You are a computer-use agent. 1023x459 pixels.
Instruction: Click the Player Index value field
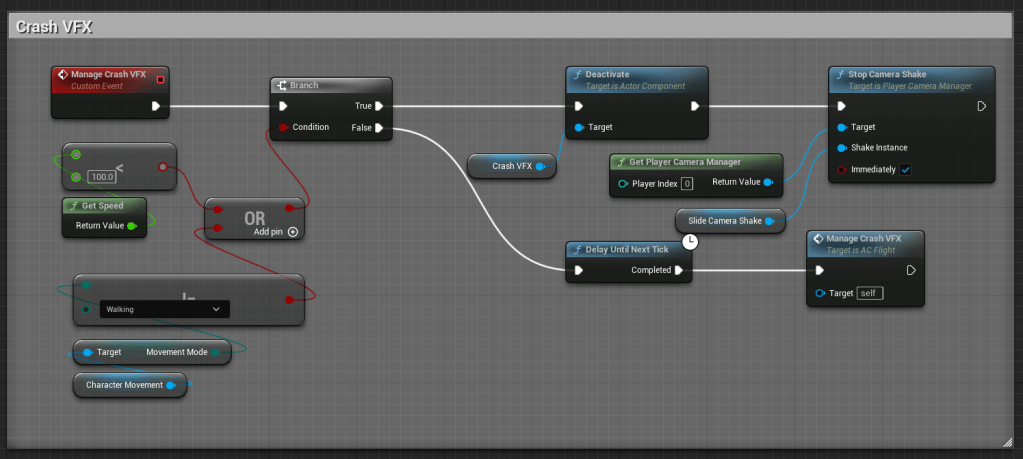click(687, 183)
